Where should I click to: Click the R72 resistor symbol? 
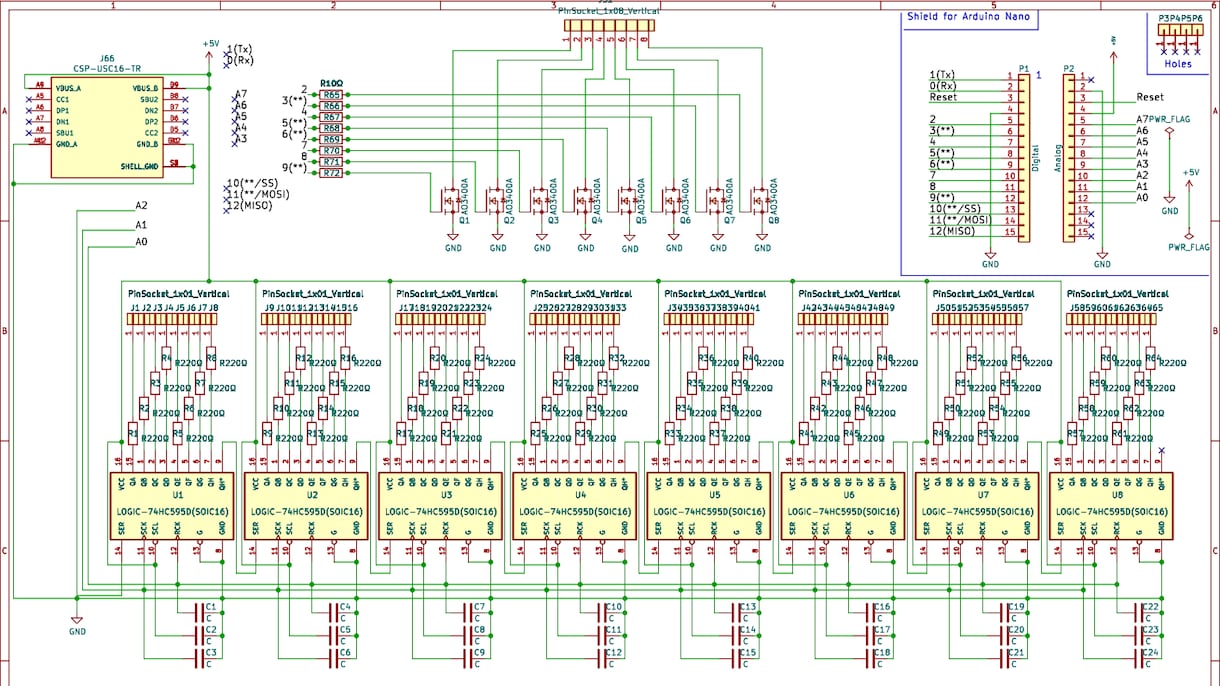tap(331, 172)
